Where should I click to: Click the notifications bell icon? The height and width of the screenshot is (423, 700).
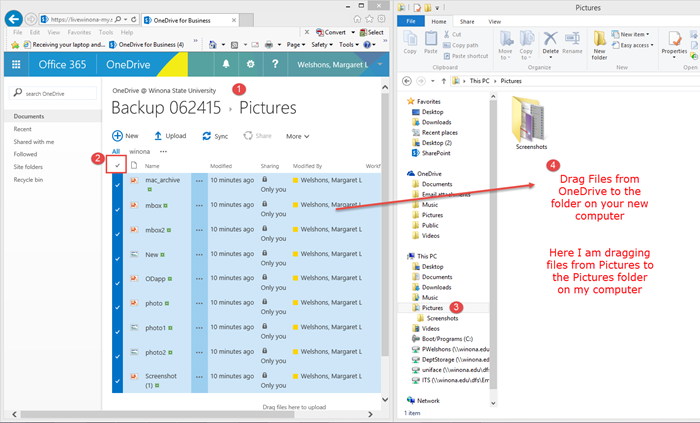click(226, 64)
